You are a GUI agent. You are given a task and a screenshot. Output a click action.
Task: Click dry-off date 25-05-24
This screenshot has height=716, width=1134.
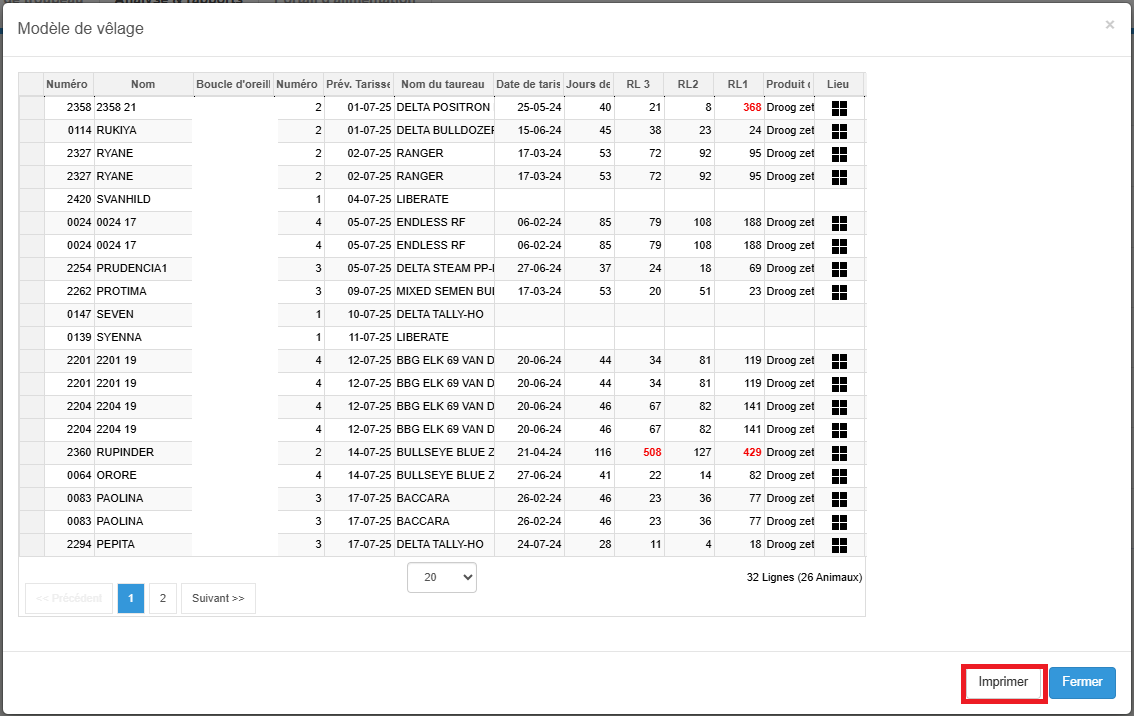coord(540,107)
